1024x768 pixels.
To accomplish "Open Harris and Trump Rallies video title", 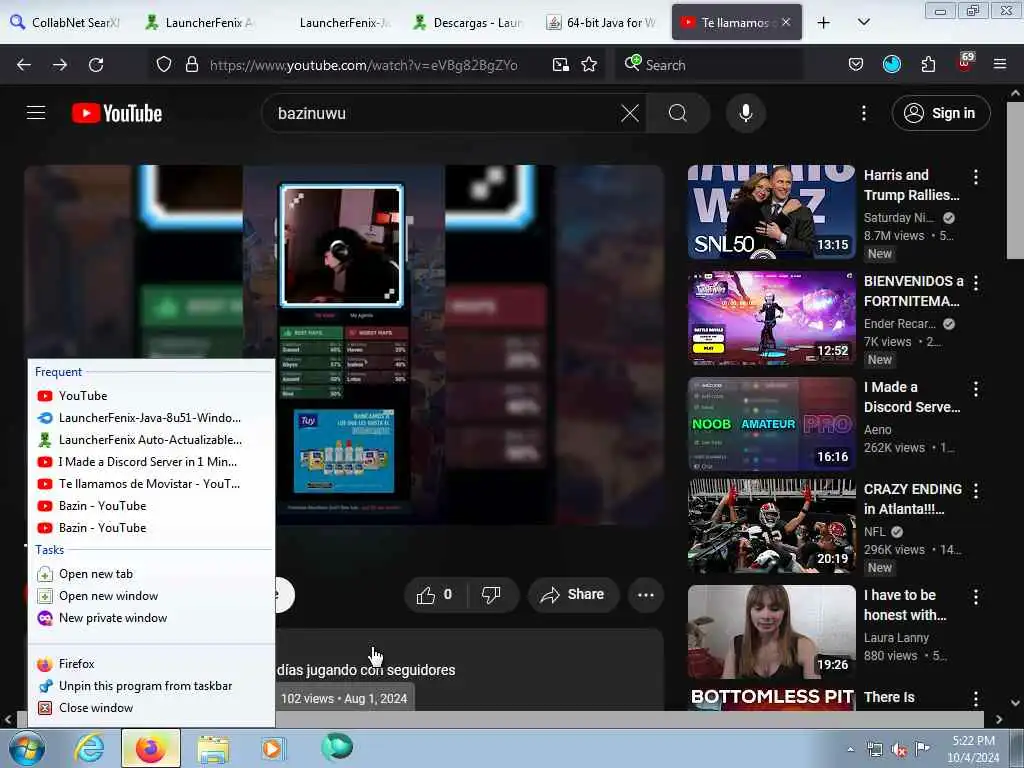I will 912,185.
